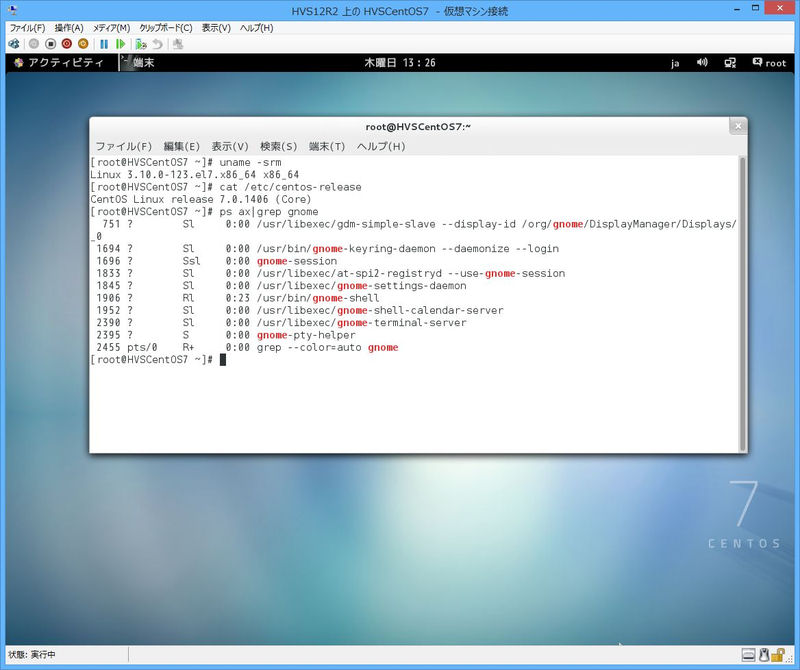800x670 pixels.
Task: Click the PID 1952 gnome-shell-calendar-server row
Action: [x=299, y=310]
